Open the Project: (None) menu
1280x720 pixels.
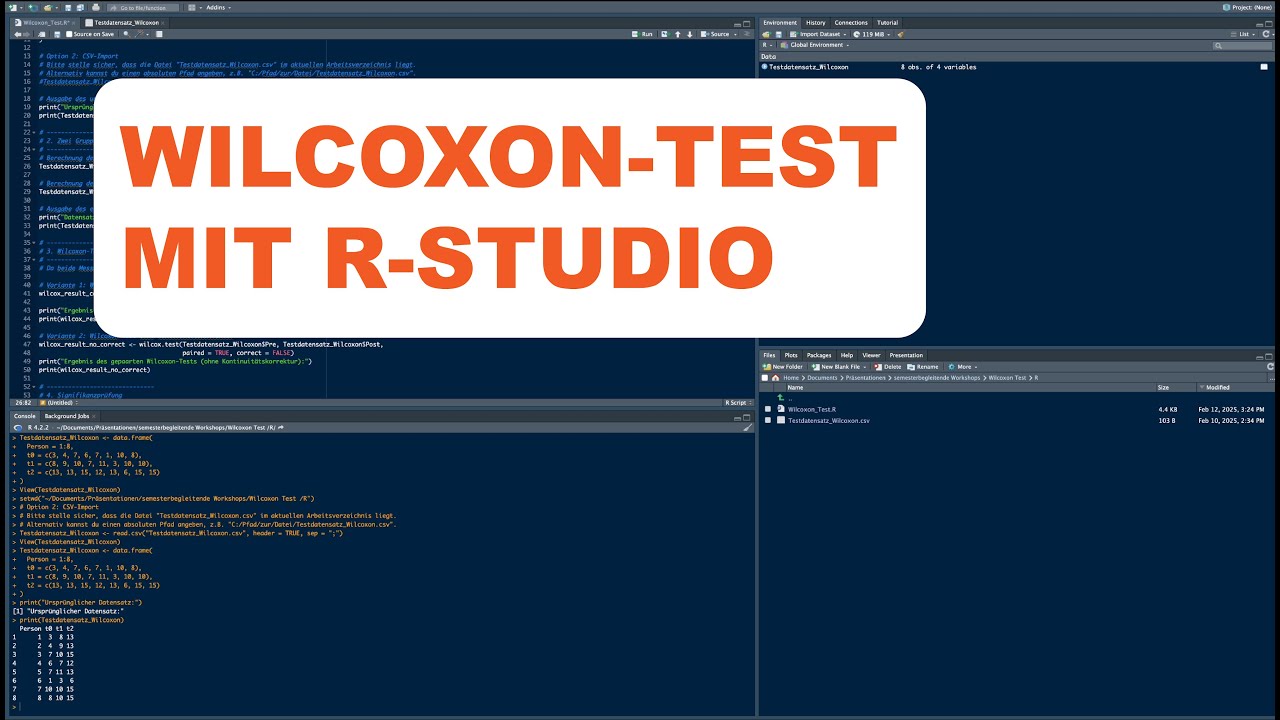tap(1248, 7)
